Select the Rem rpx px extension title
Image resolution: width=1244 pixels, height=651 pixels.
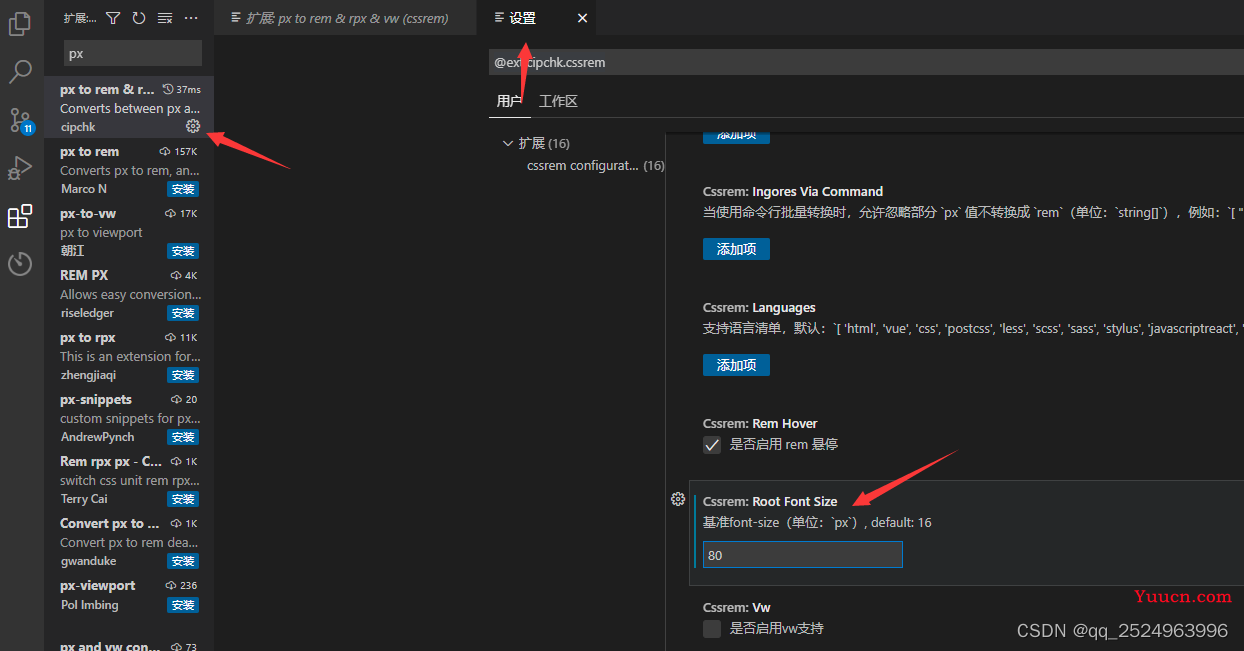110,462
